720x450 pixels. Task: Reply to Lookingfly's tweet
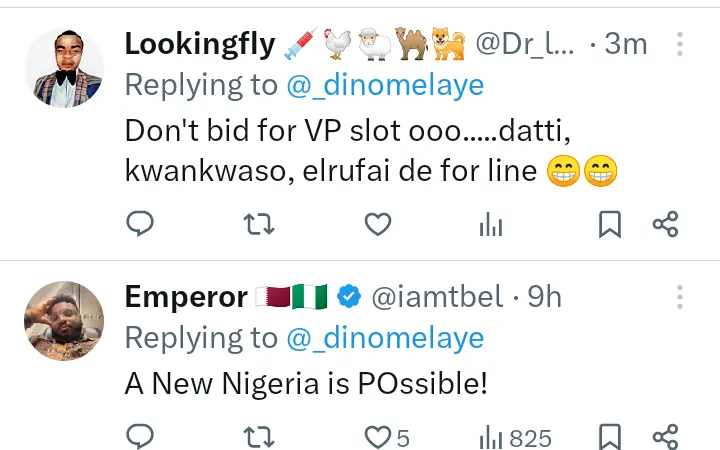click(x=141, y=225)
